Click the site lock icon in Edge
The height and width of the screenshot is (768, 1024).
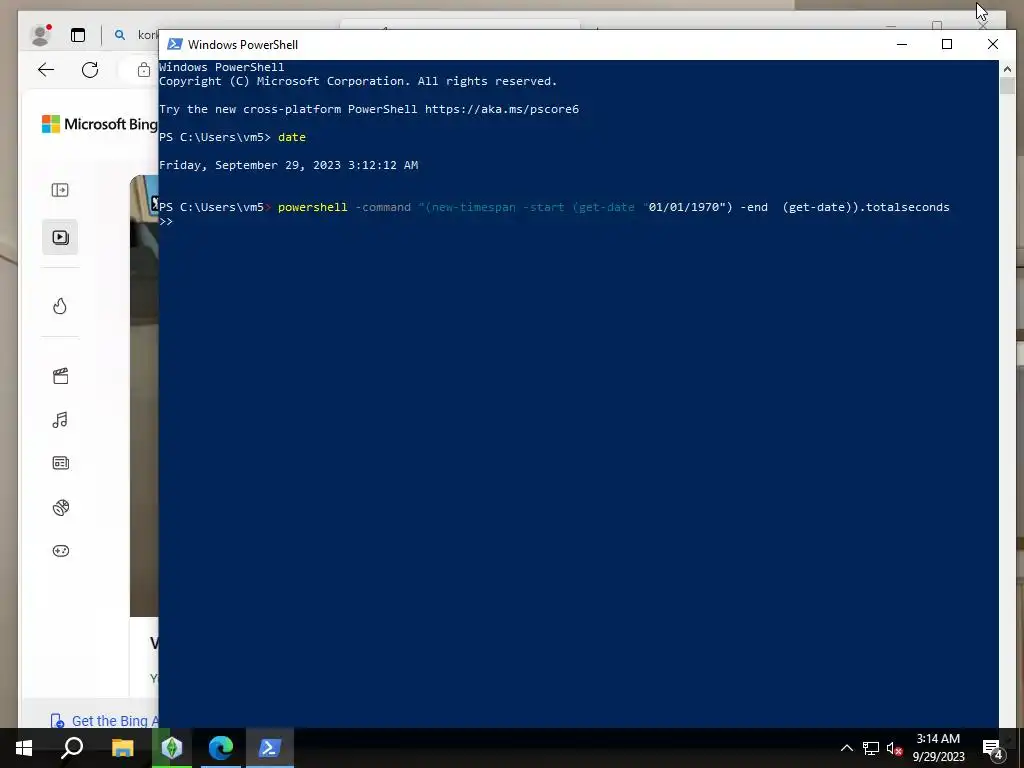click(144, 70)
